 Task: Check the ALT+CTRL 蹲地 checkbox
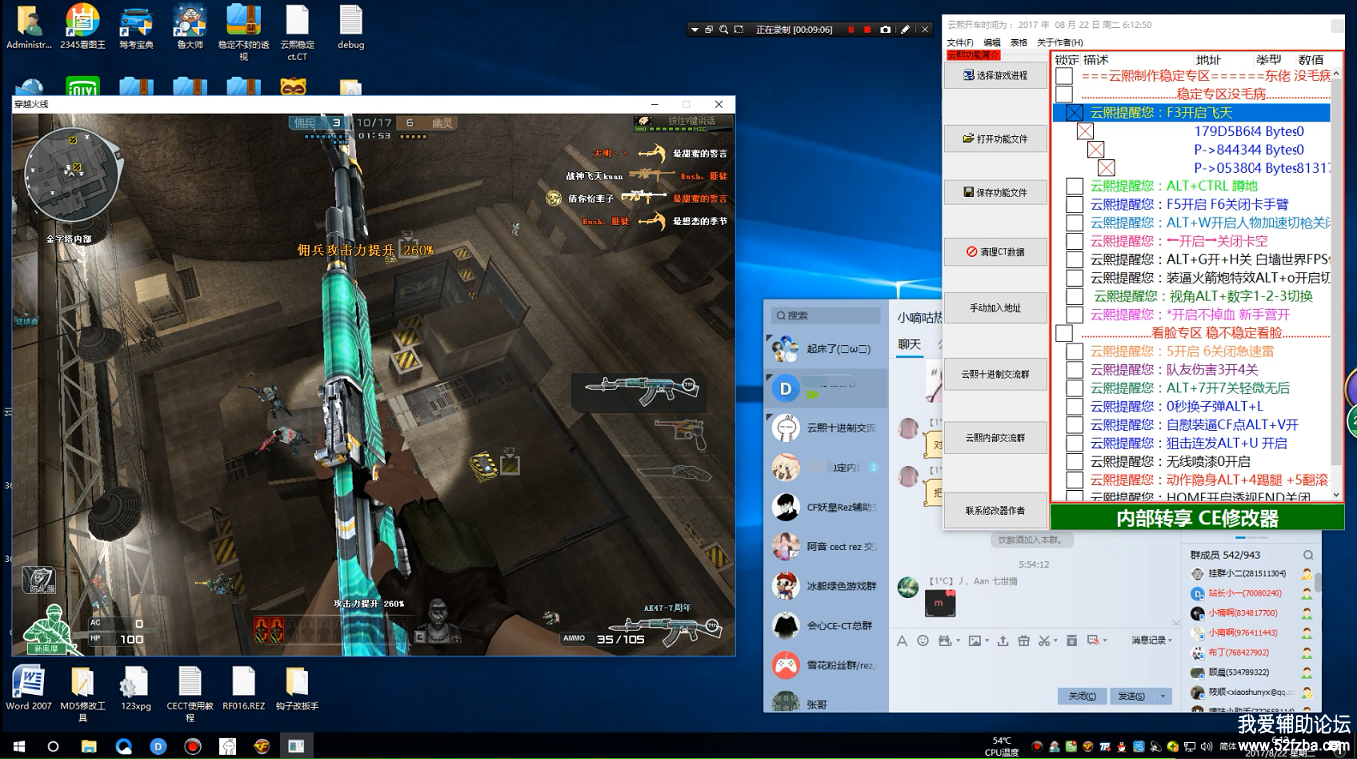coord(1074,186)
